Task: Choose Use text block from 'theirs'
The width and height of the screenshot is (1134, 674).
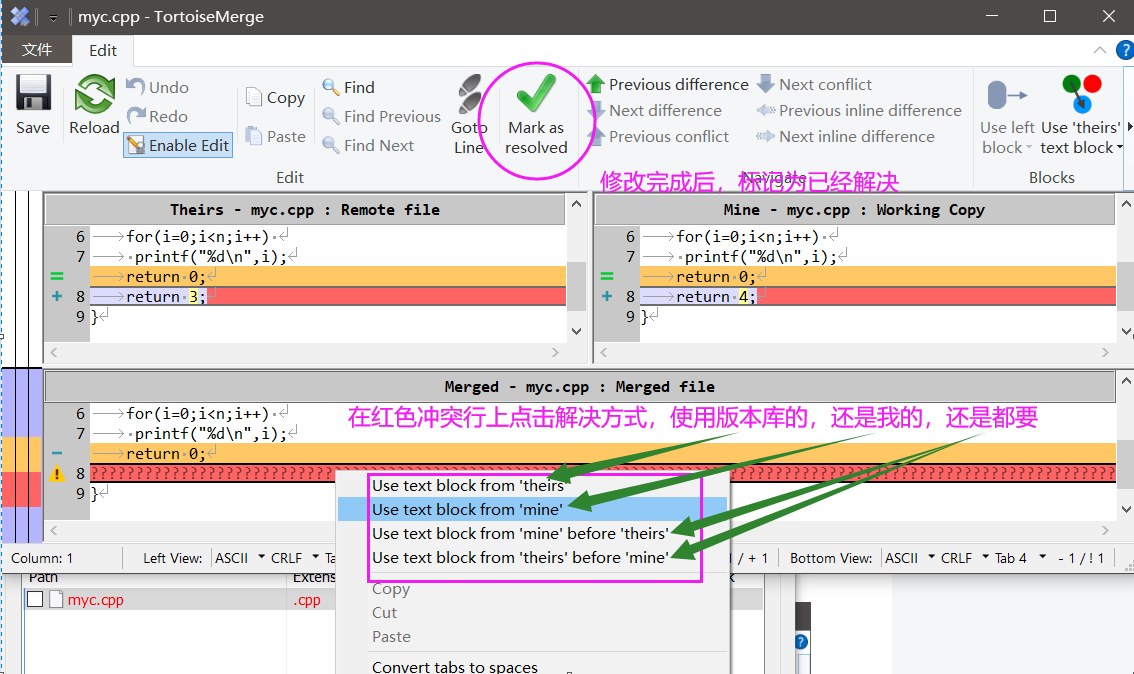Action: coord(533,485)
